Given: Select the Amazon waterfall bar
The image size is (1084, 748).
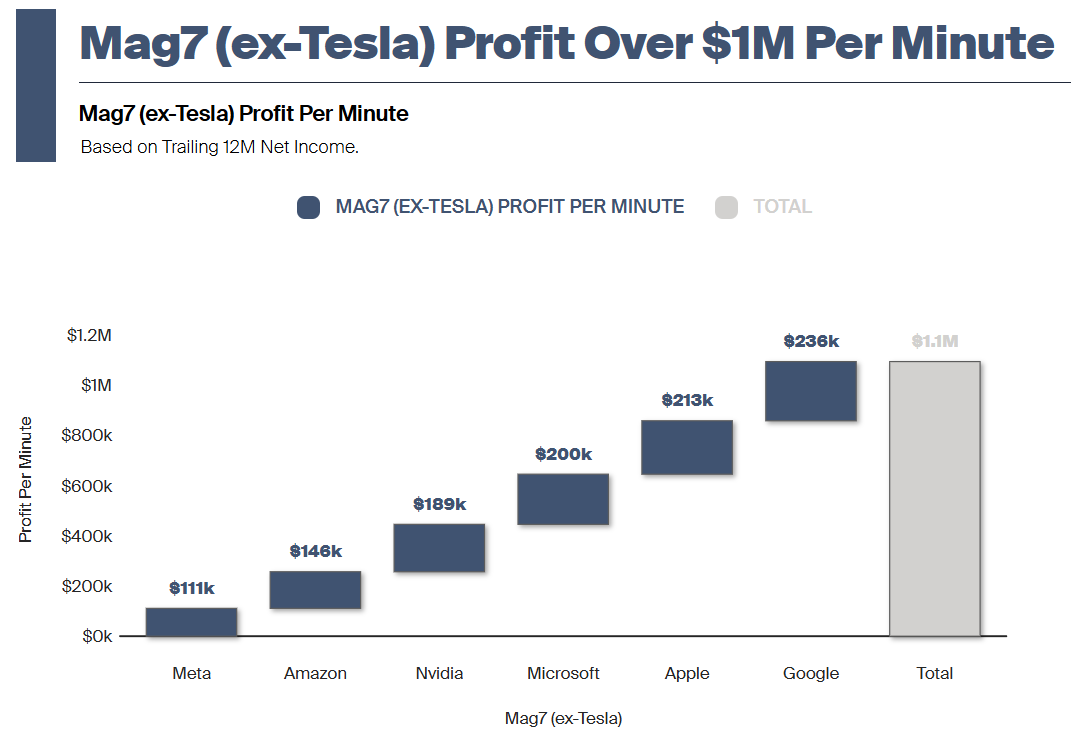Looking at the screenshot, I should click(315, 590).
